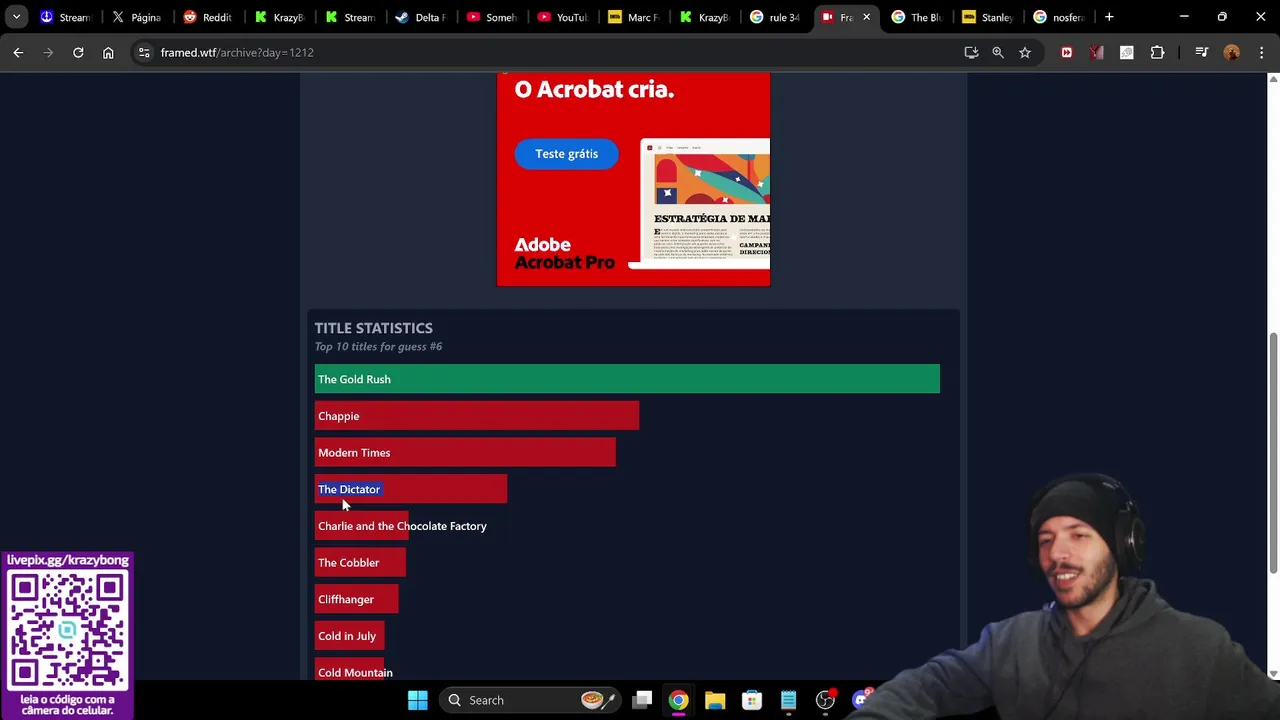Open the Notepad taskbar icon
Viewport: 1280px width, 720px height.
click(x=788, y=700)
